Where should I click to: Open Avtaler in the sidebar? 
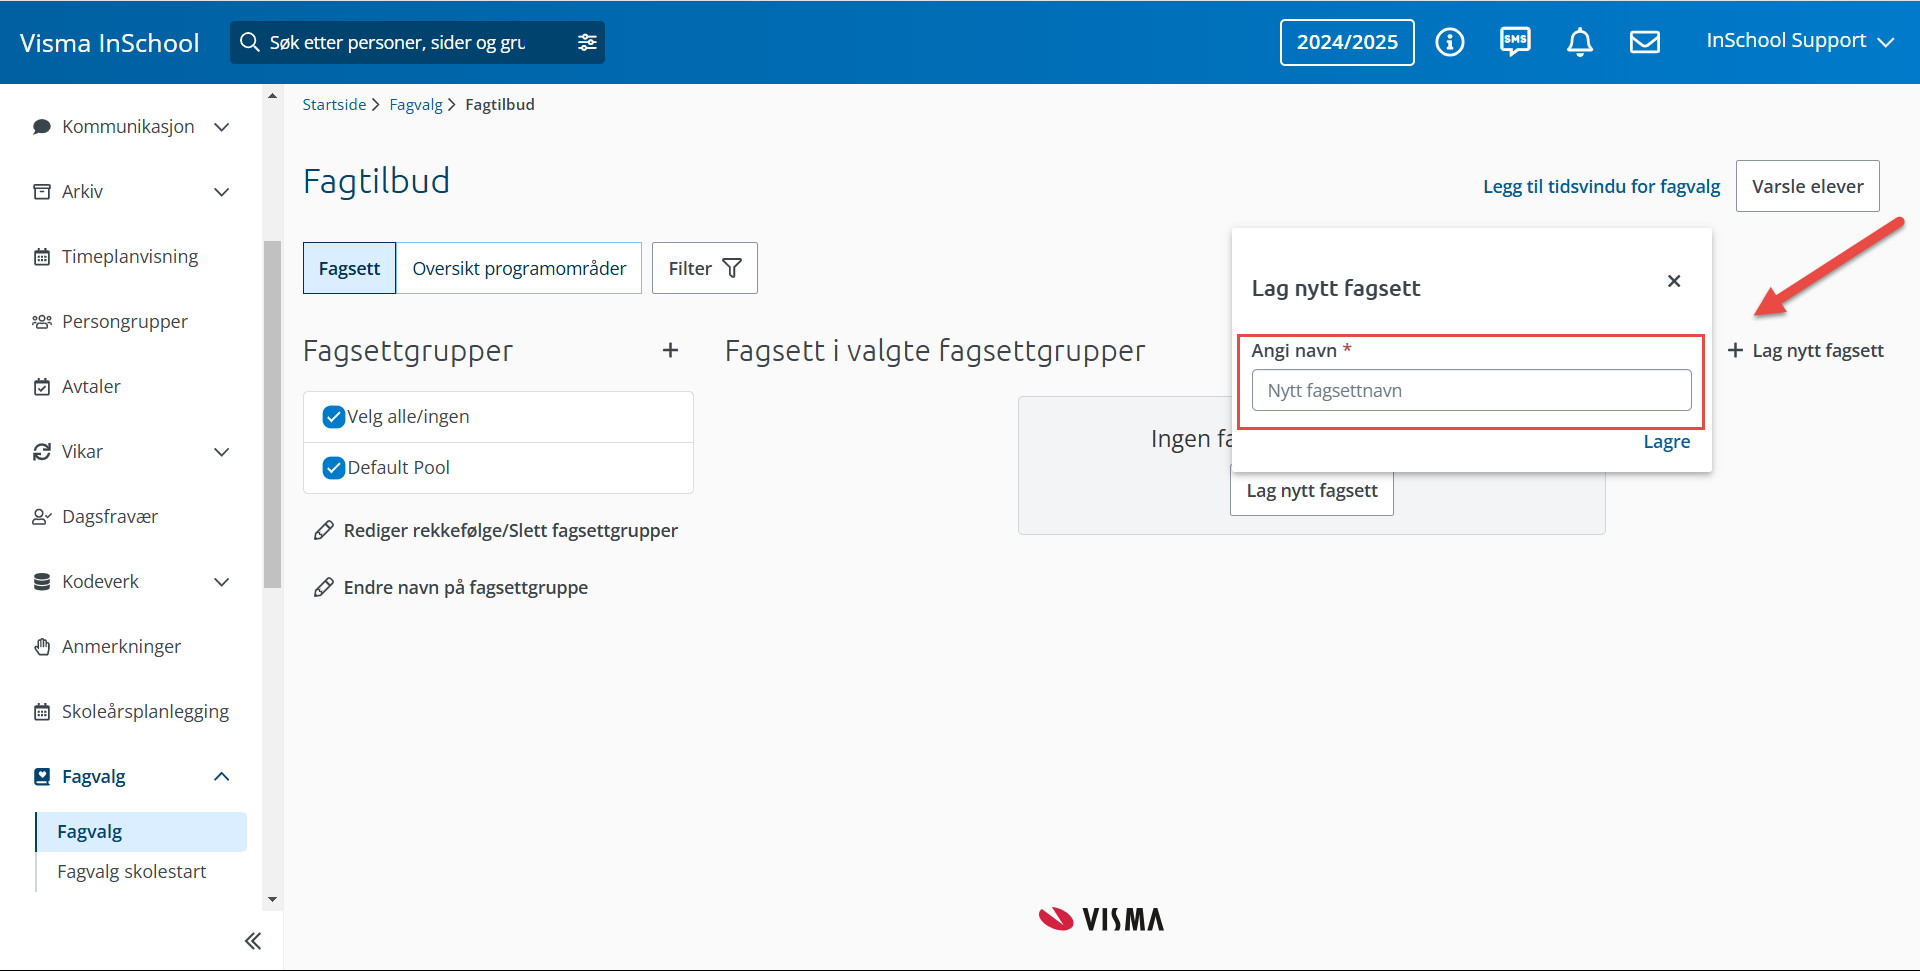(91, 387)
